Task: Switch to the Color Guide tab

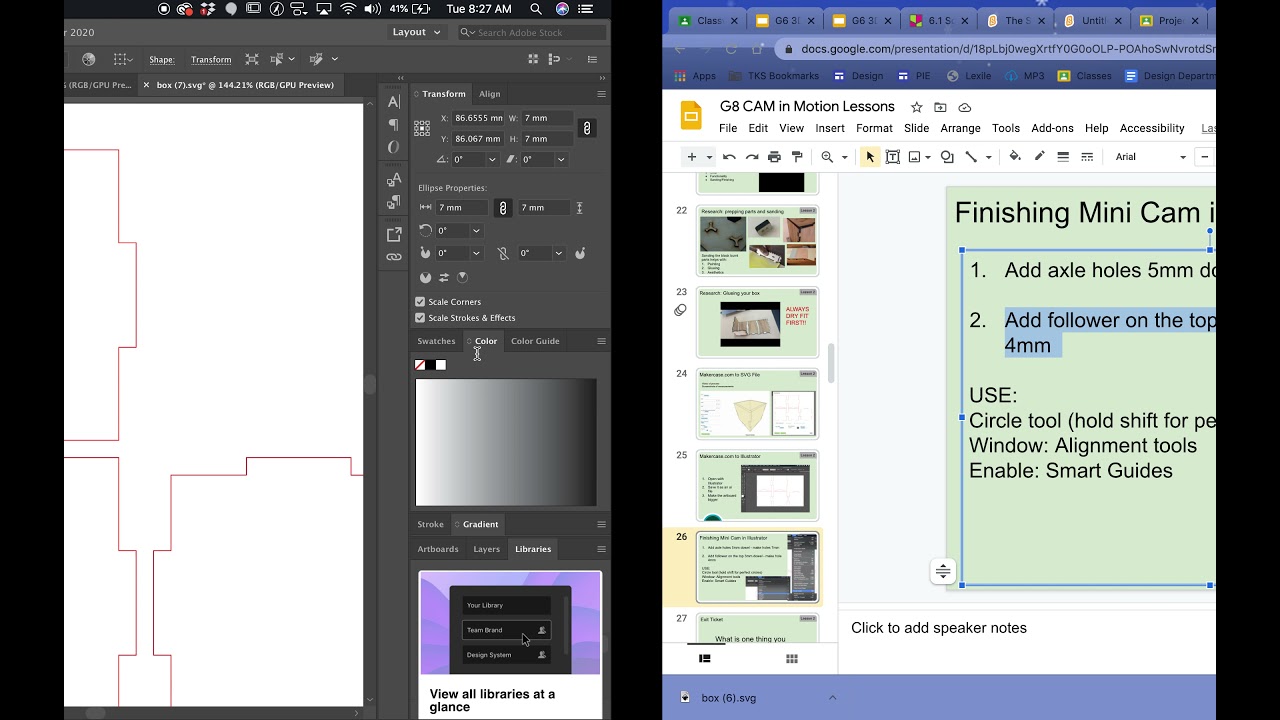Action: (535, 341)
